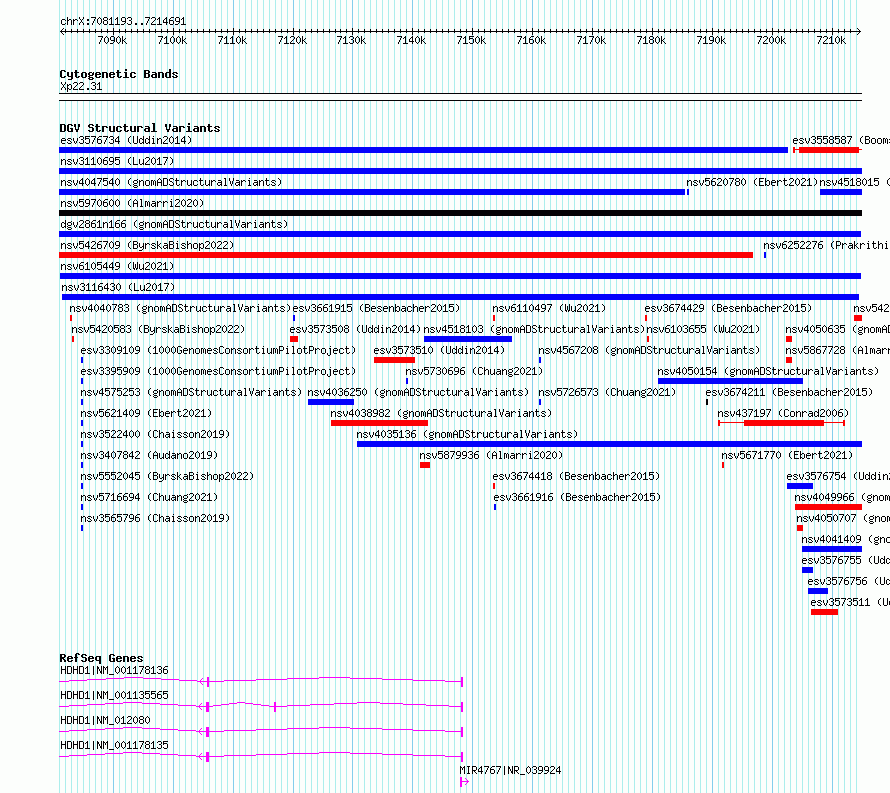Image resolution: width=890 pixels, height=793 pixels.
Task: Open nsv5726573 (Chuang2021) label
Action: 607,392
